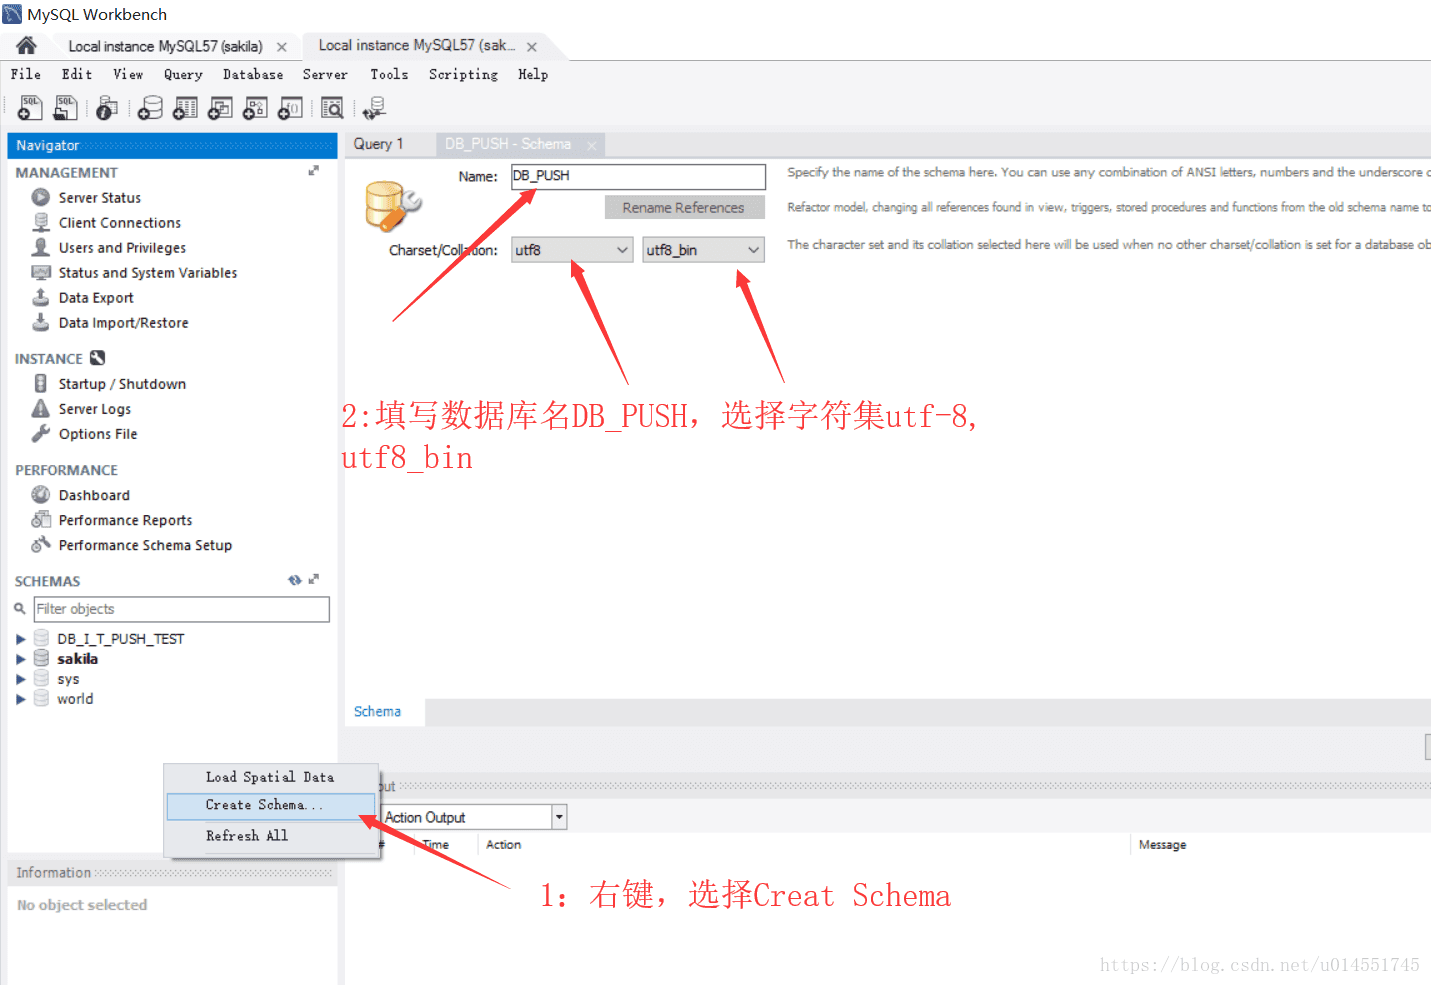The image size is (1431, 985).
Task: Click Performance Reports icon
Action: pos(41,519)
